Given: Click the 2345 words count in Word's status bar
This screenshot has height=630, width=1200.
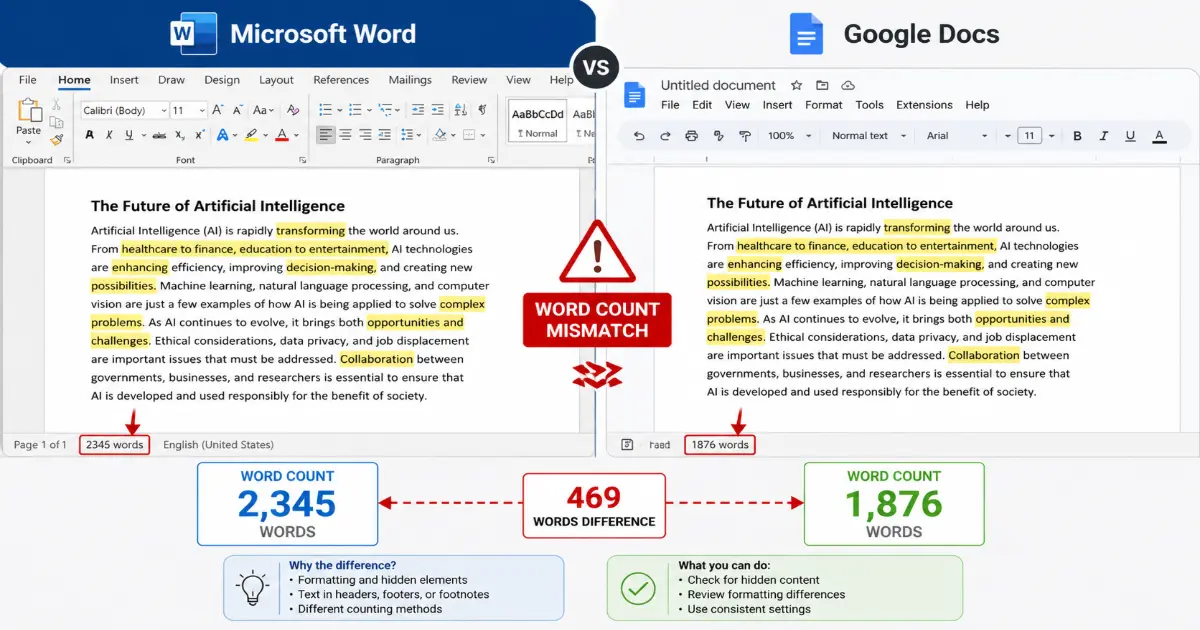Looking at the screenshot, I should (x=113, y=444).
